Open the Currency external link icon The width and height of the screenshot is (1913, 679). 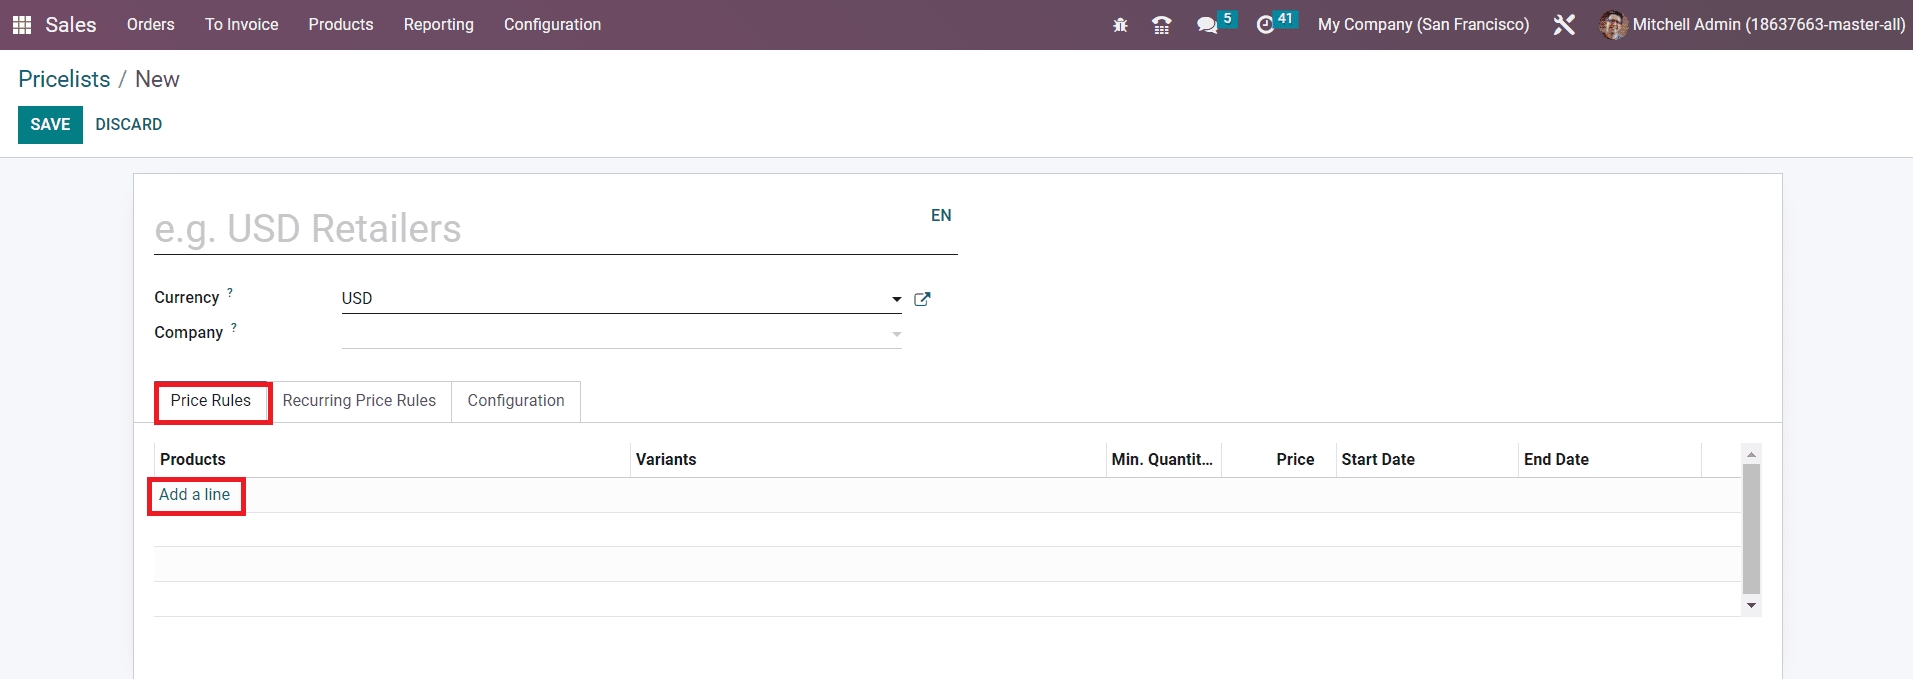(x=922, y=299)
